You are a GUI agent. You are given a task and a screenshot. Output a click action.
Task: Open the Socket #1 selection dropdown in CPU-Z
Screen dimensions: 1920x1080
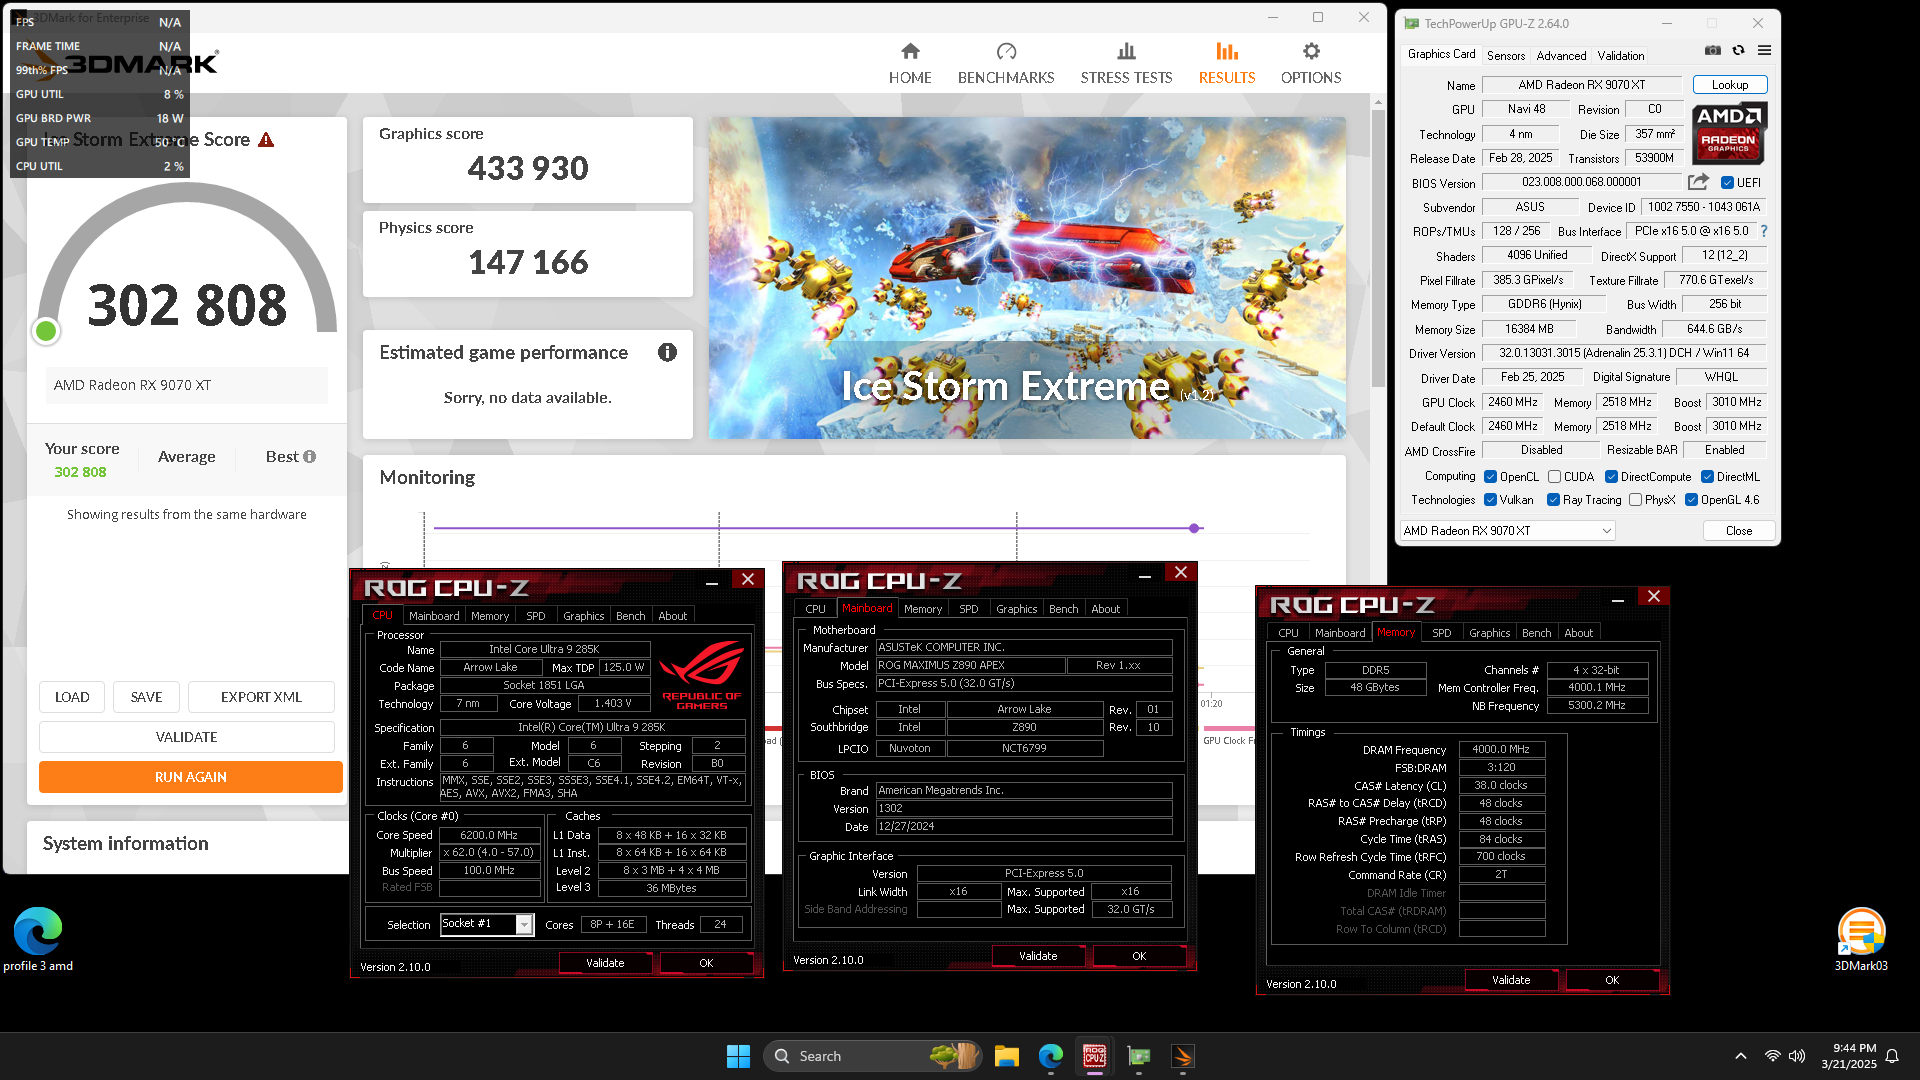(x=487, y=924)
